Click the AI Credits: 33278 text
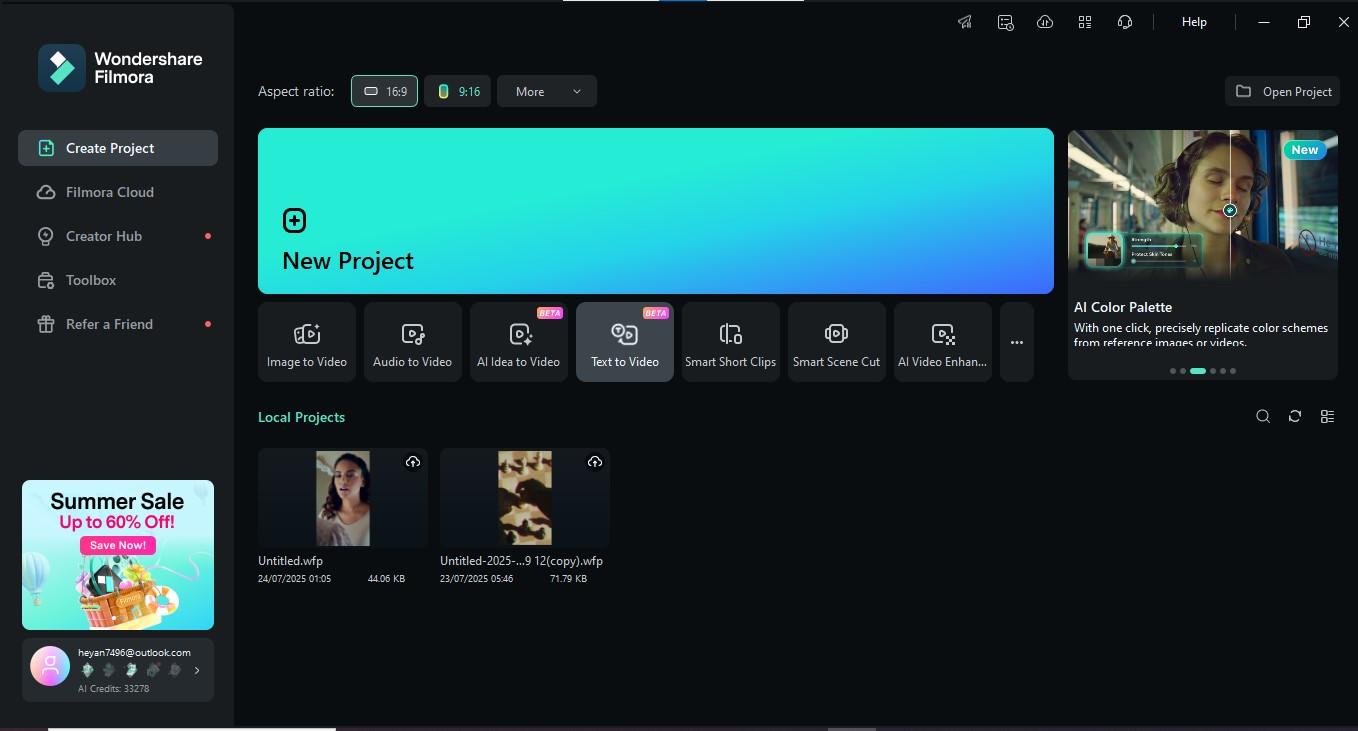1358x731 pixels. coord(113,688)
